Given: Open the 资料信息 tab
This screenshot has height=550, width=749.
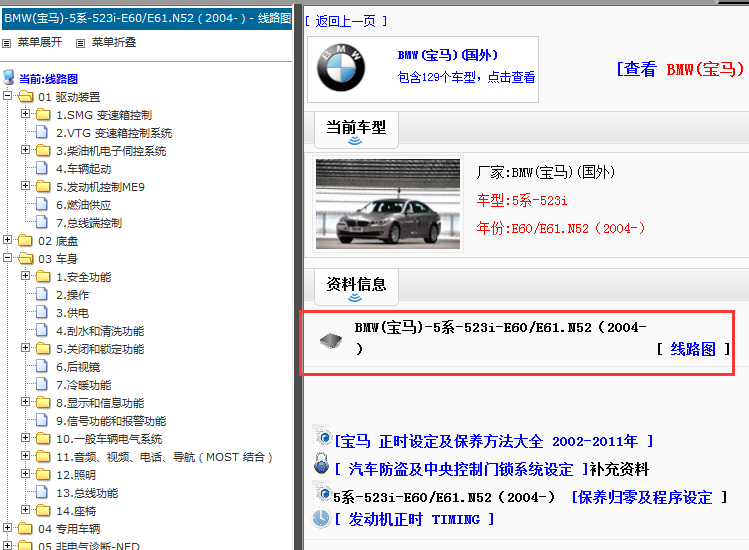Looking at the screenshot, I should pos(356,287).
